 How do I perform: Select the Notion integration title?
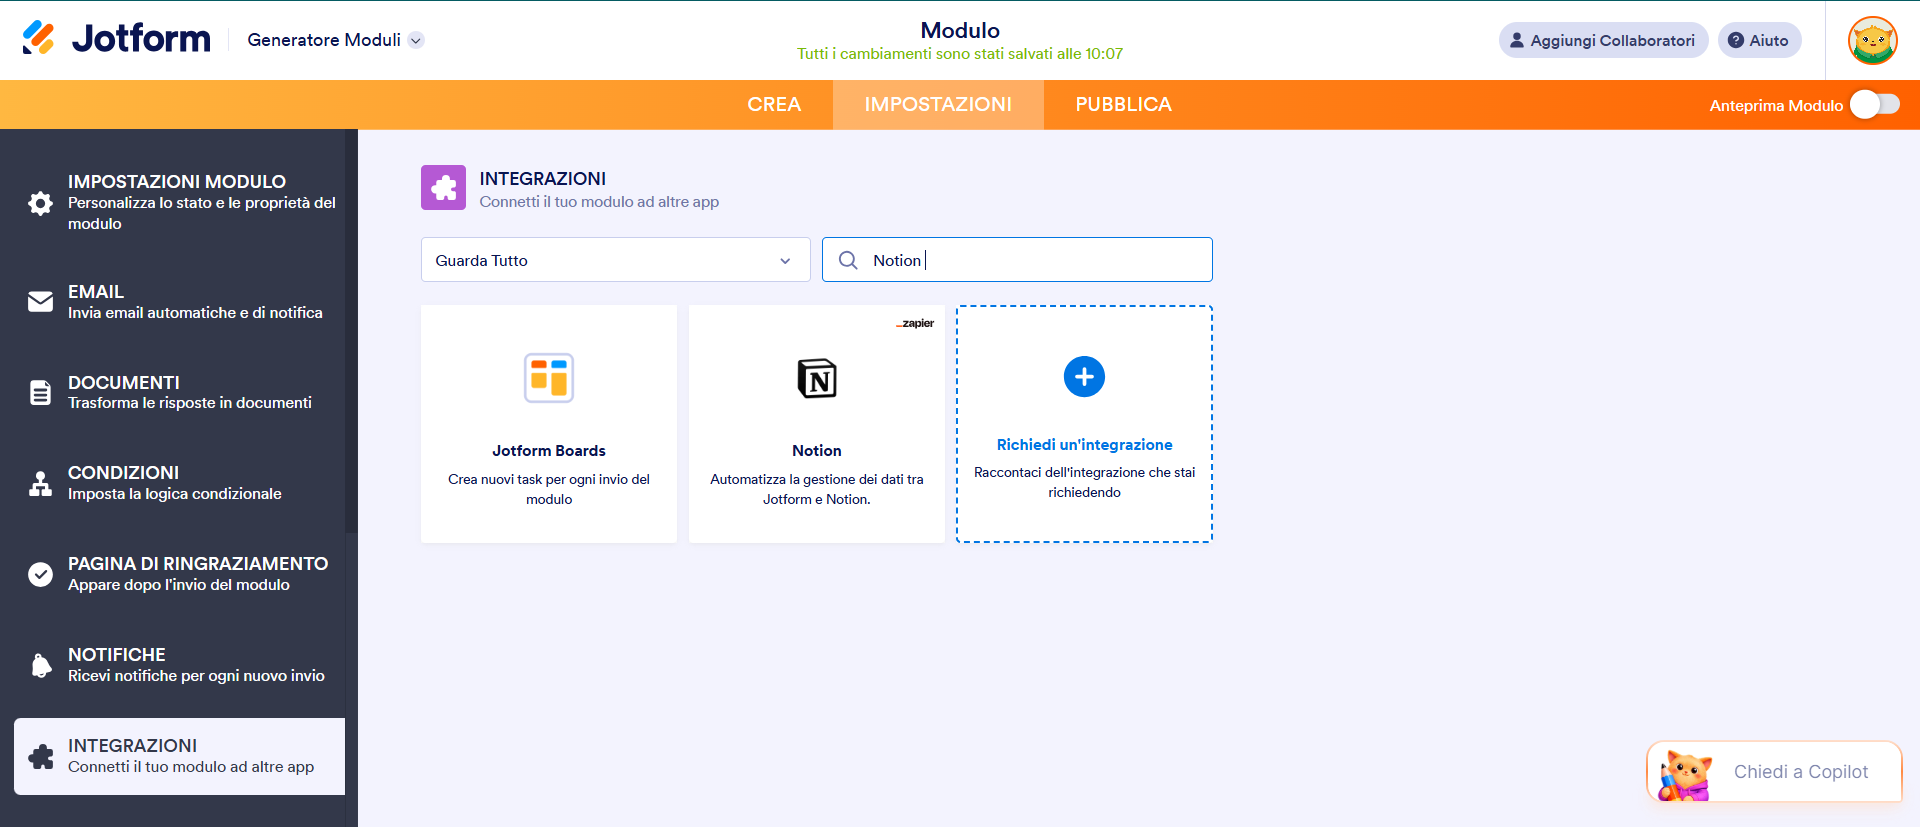(817, 451)
